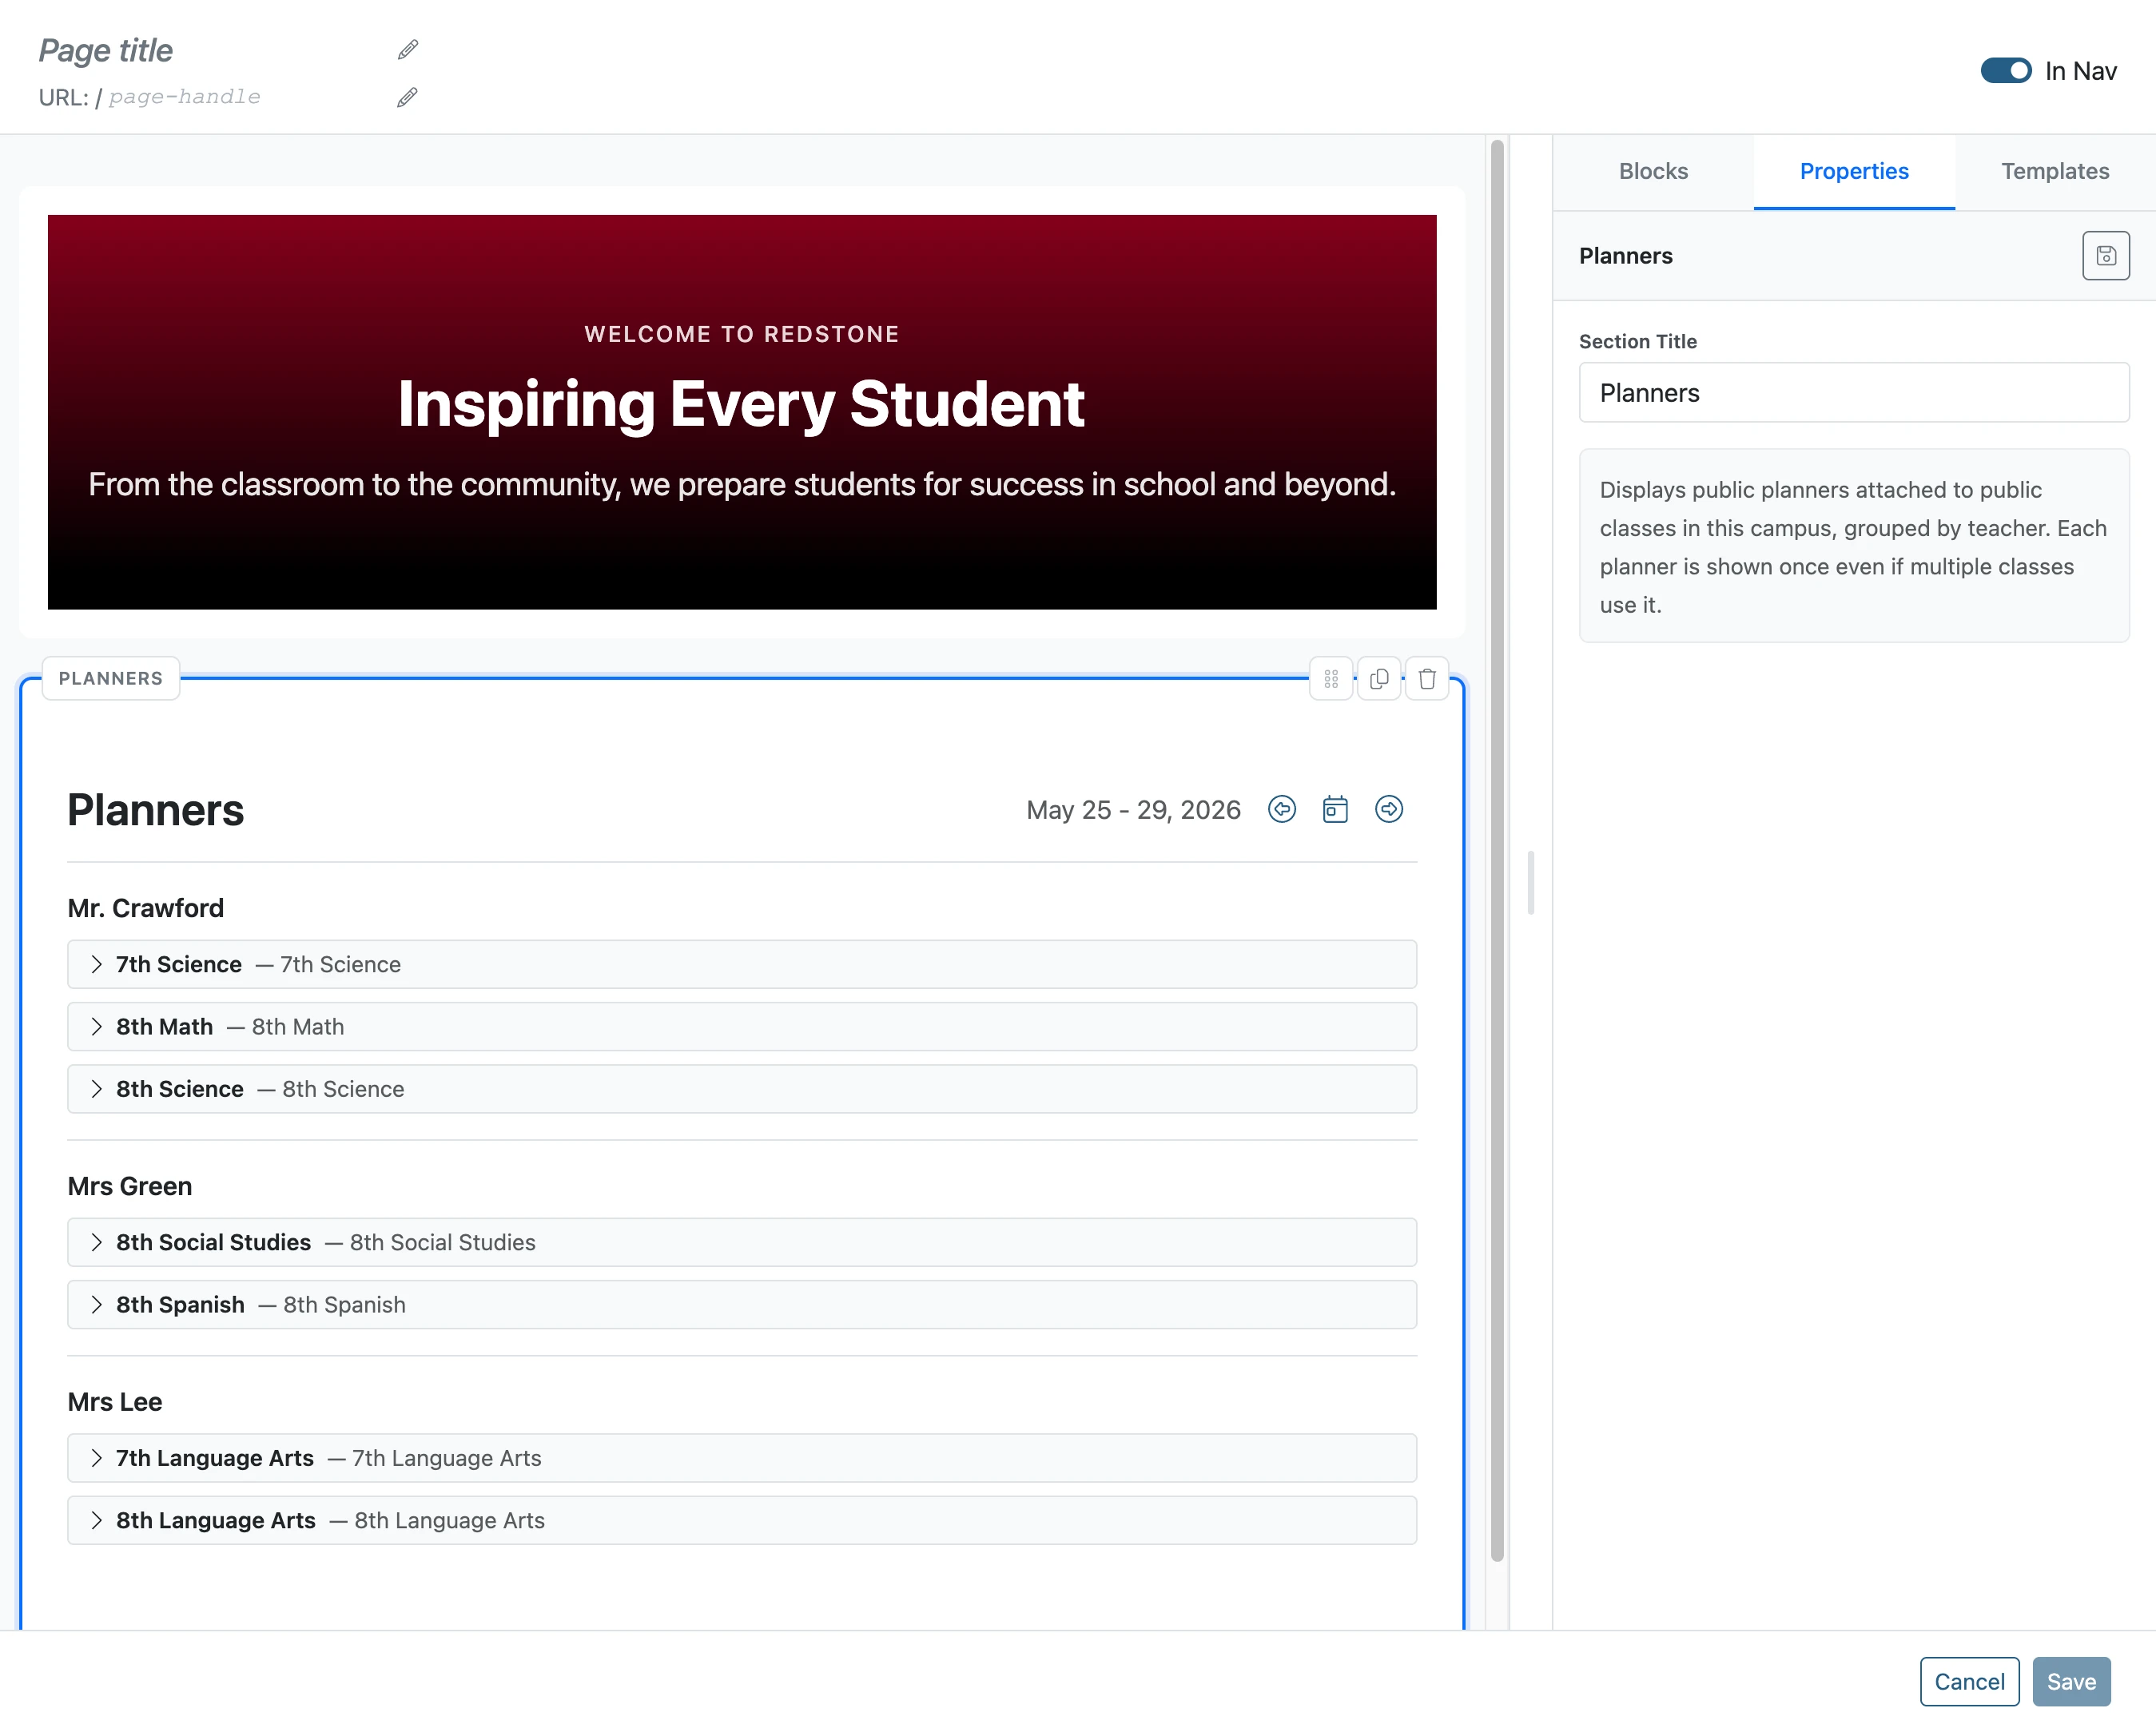Duplicate the Planners block
Viewport: 2156px width, 1732px height.
pos(1379,679)
